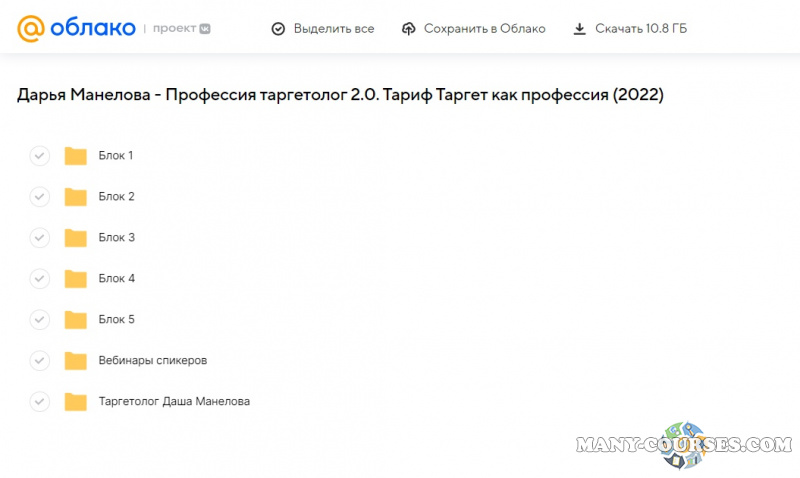Viewport: 800px width, 478px height.
Task: Choose Сохранить в Облако
Action: pyautogui.click(x=484, y=29)
